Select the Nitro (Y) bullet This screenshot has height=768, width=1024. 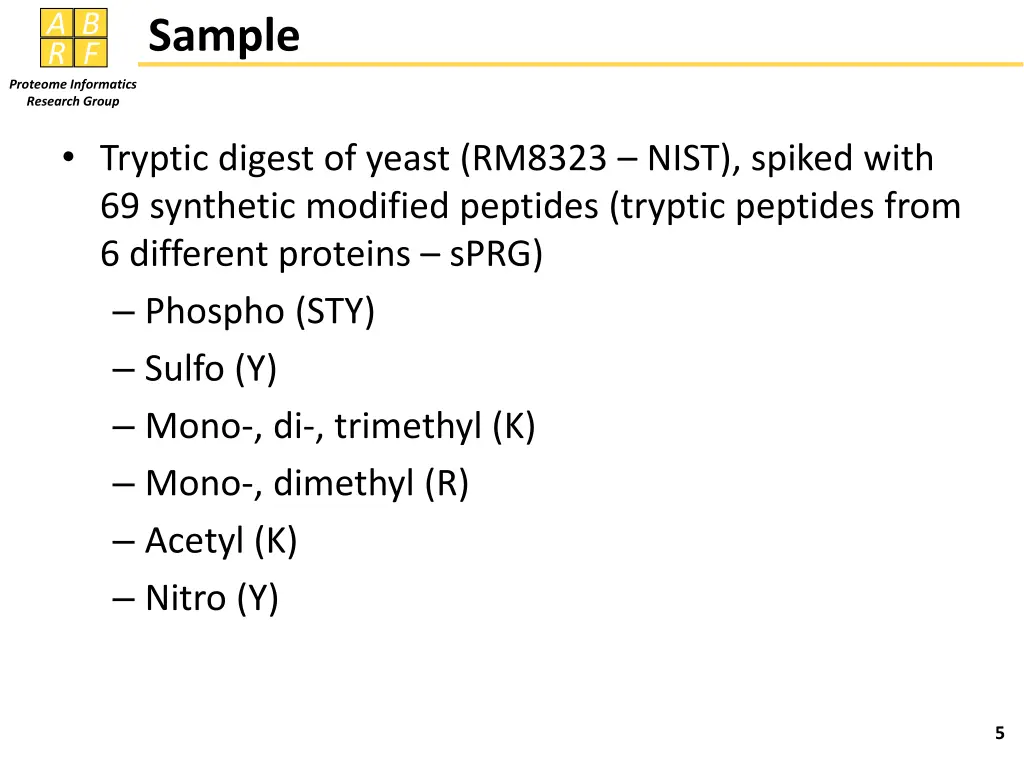196,599
